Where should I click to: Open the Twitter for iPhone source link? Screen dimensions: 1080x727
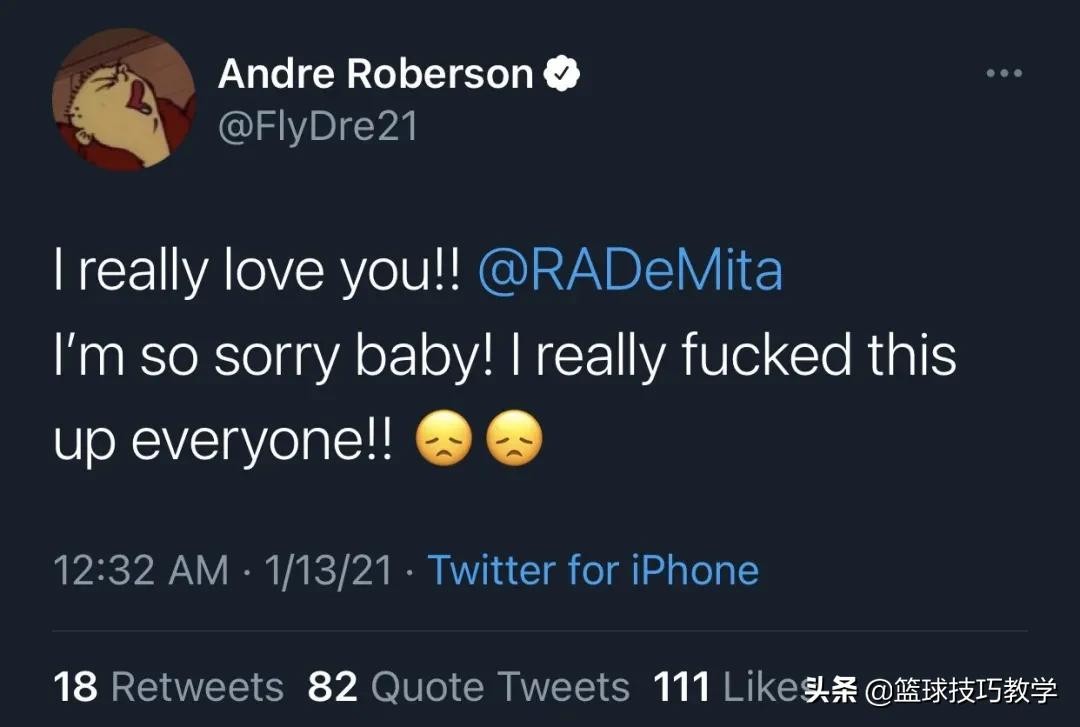[593, 570]
